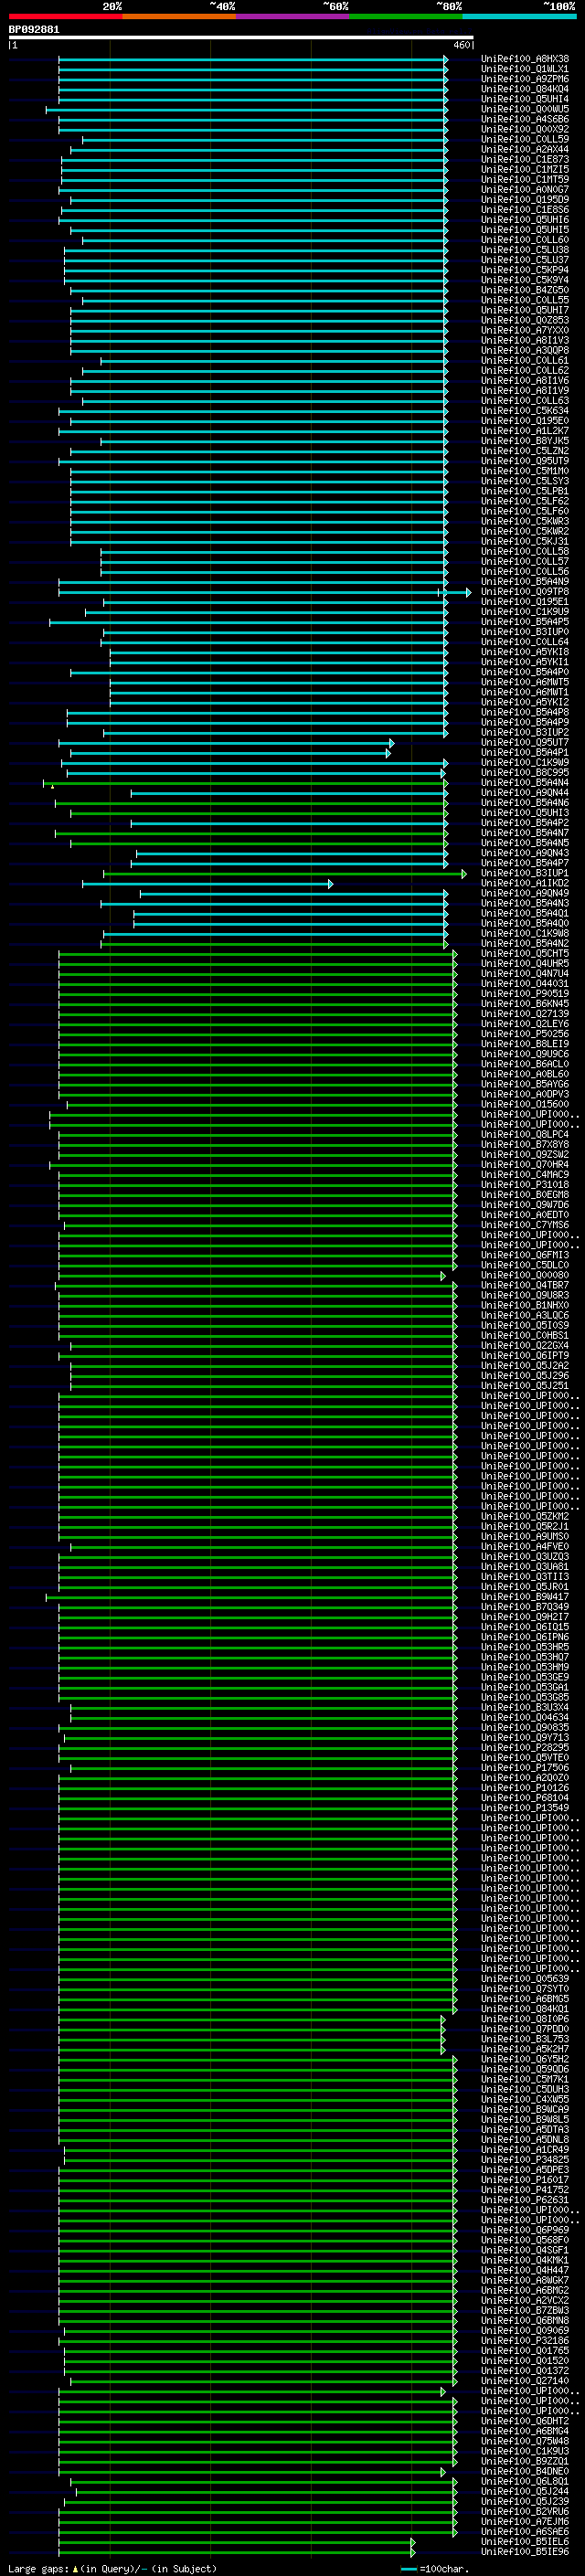Select the UniRef100_A9QN44 label
Viewport: 585px width, 2576px height.
pos(524,793)
